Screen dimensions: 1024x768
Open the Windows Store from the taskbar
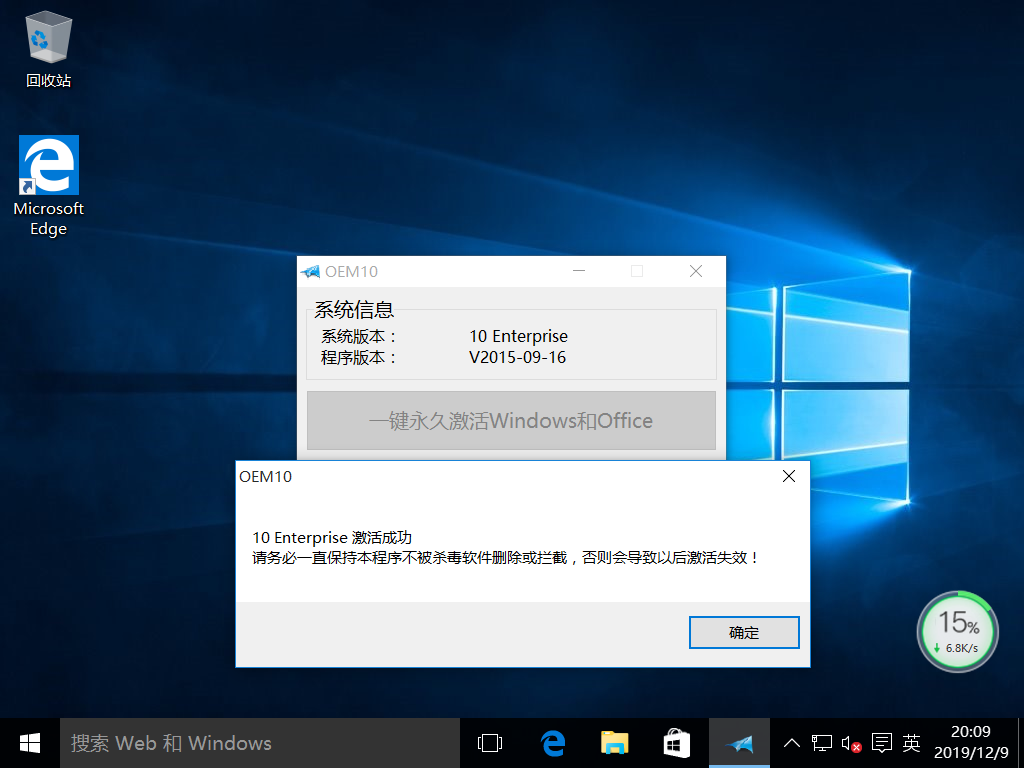[x=675, y=743]
